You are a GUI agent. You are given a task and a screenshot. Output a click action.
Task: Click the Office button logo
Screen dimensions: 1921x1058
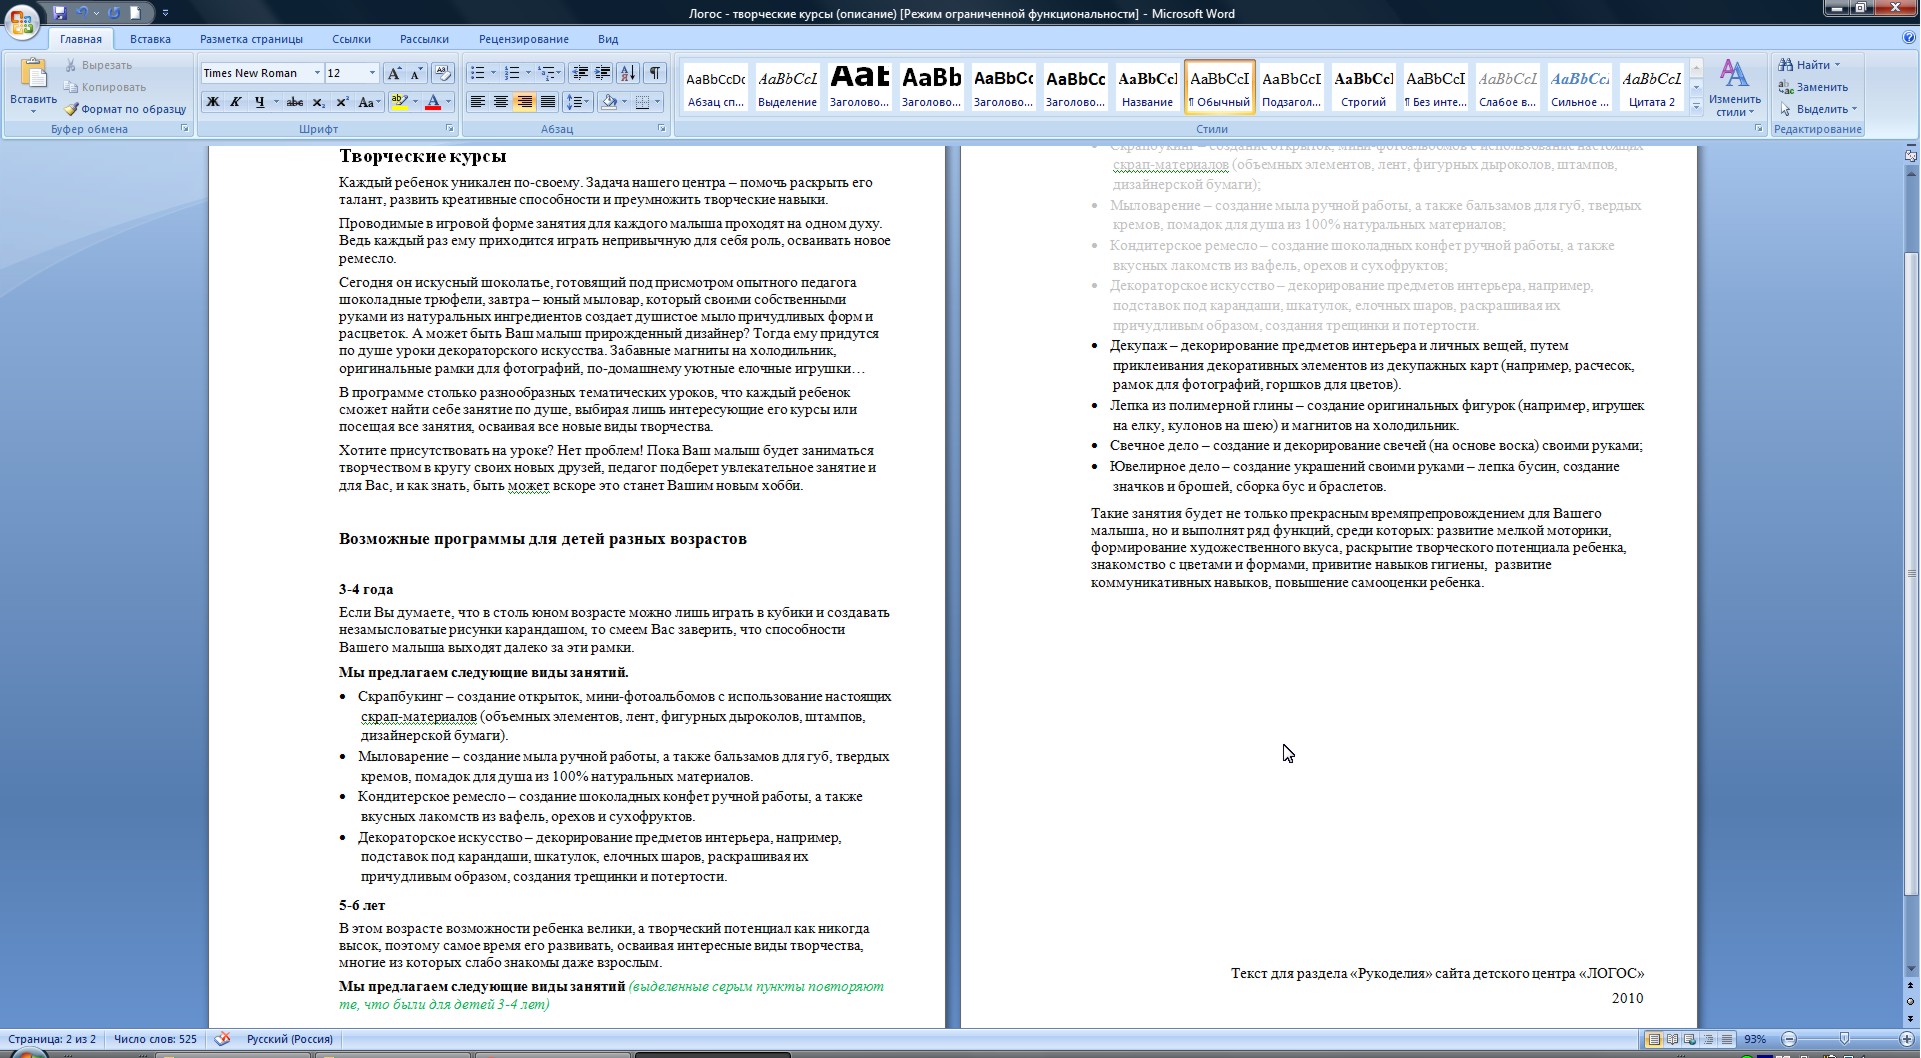coord(23,22)
